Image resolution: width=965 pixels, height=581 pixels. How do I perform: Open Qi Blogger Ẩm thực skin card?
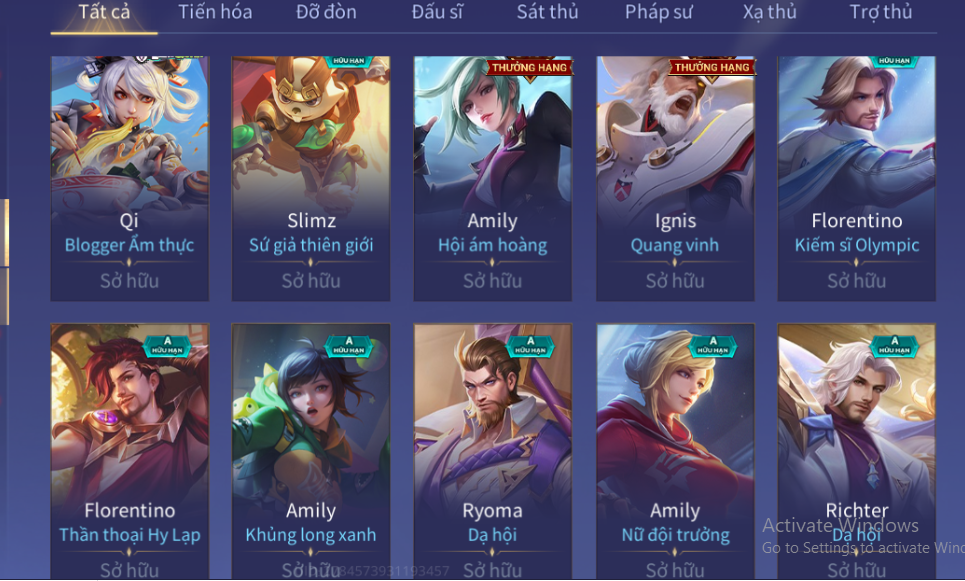click(129, 178)
